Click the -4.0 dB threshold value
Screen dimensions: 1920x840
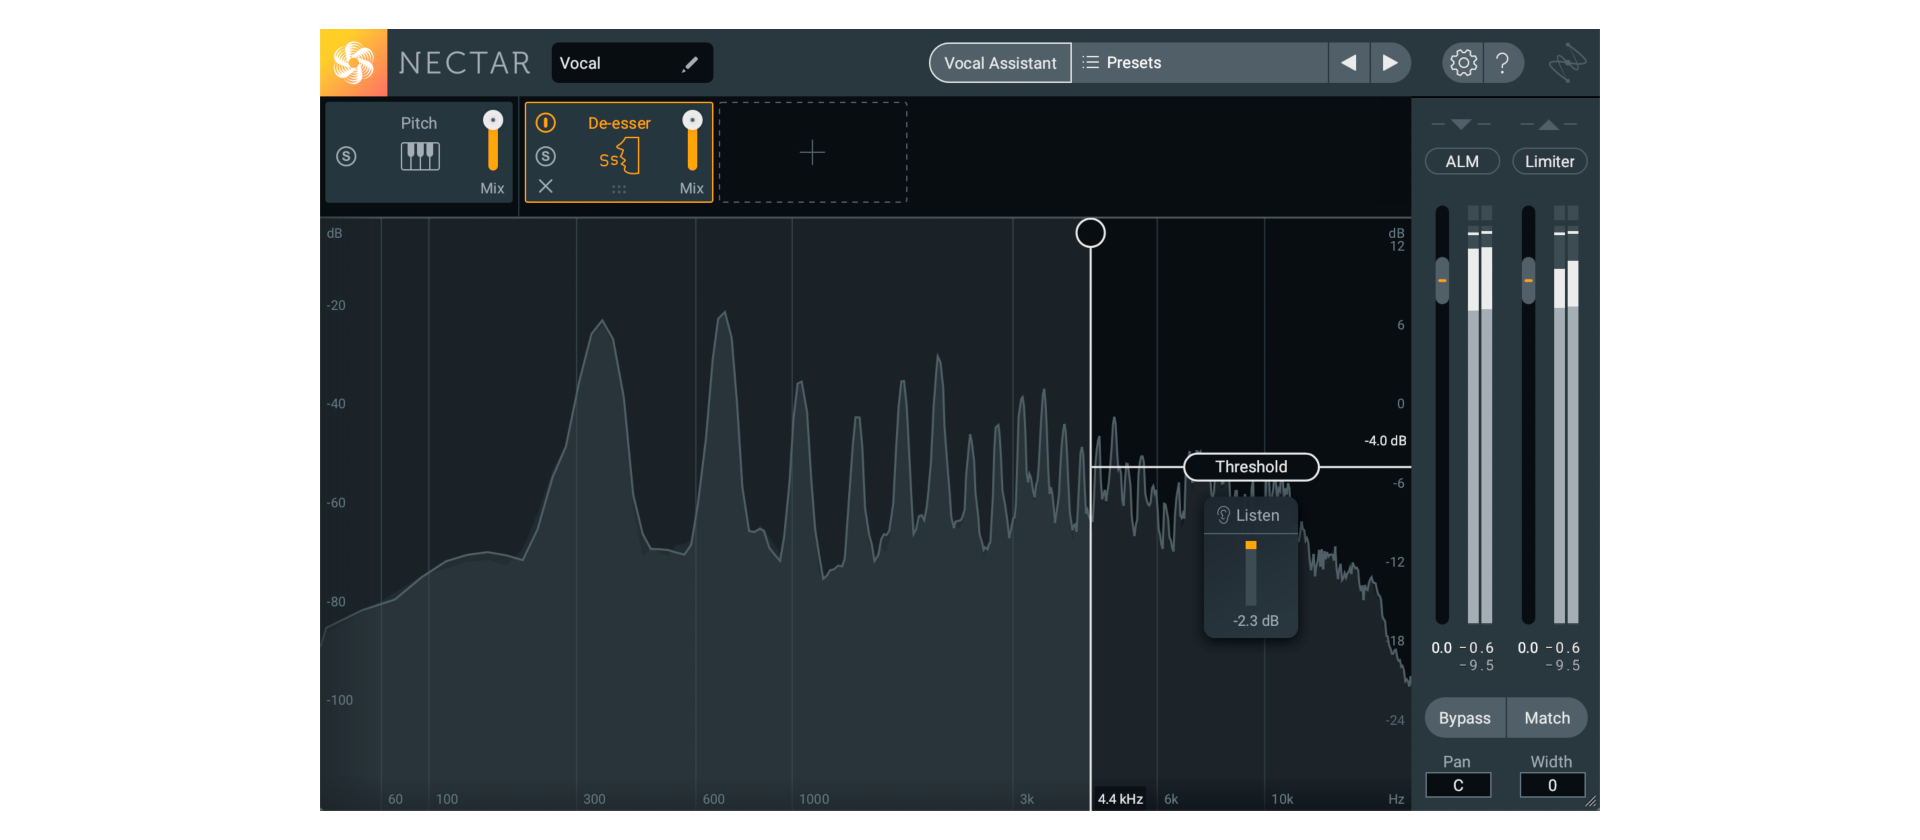click(x=1385, y=441)
